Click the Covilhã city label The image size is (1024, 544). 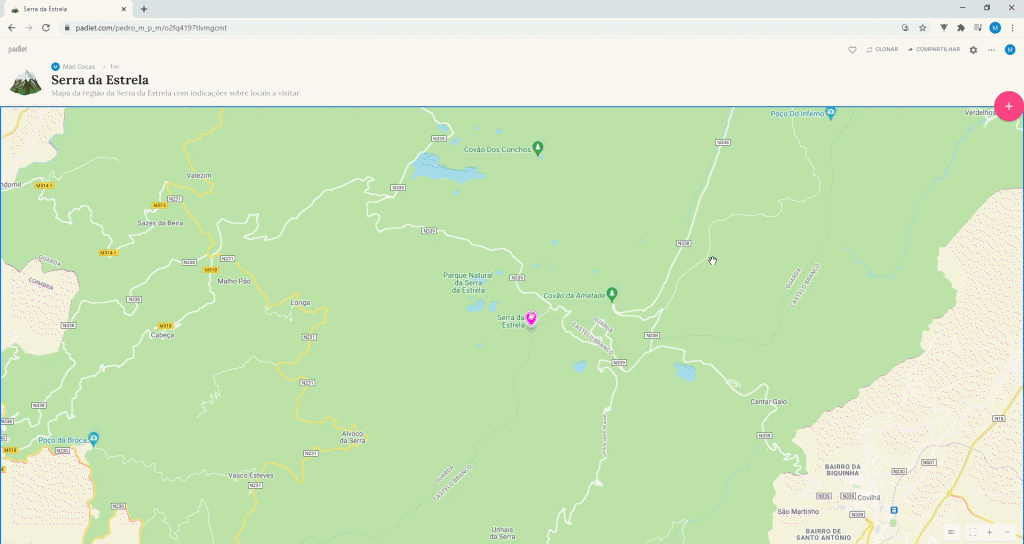click(x=869, y=497)
